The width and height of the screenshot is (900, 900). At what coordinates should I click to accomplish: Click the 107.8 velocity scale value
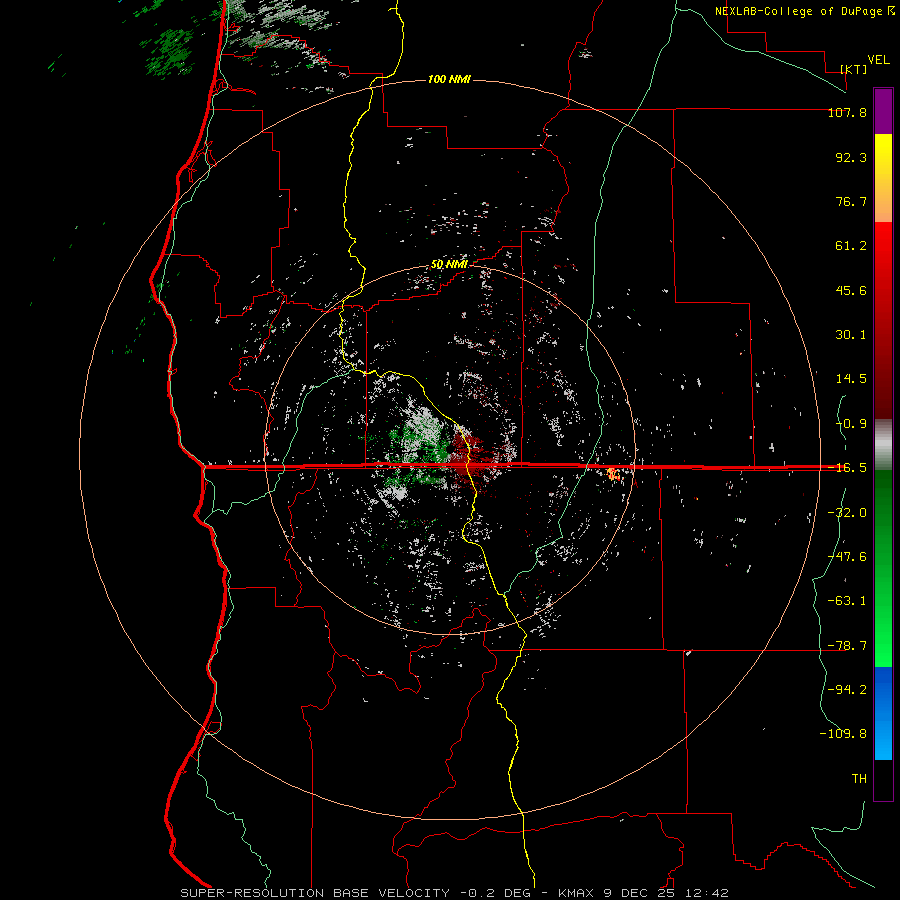[847, 112]
